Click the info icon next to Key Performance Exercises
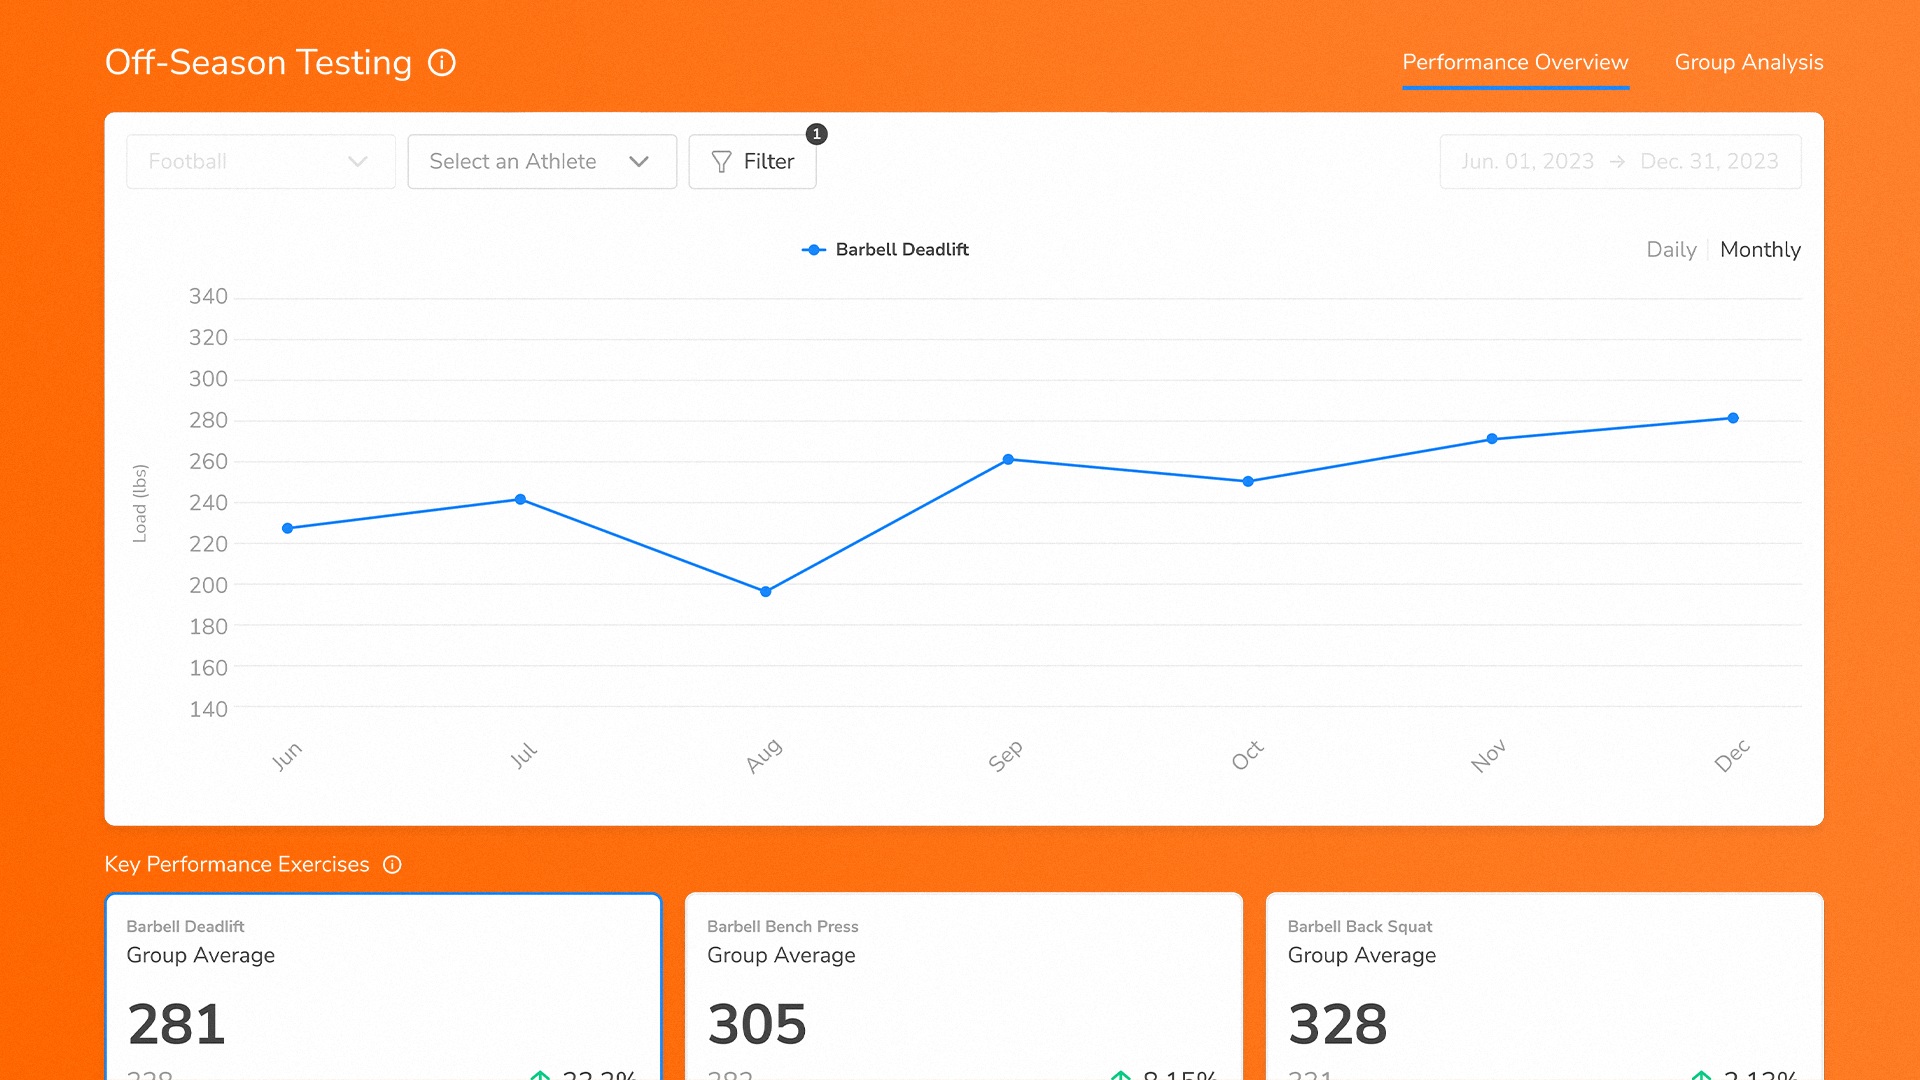The width and height of the screenshot is (1920, 1080). coord(391,865)
